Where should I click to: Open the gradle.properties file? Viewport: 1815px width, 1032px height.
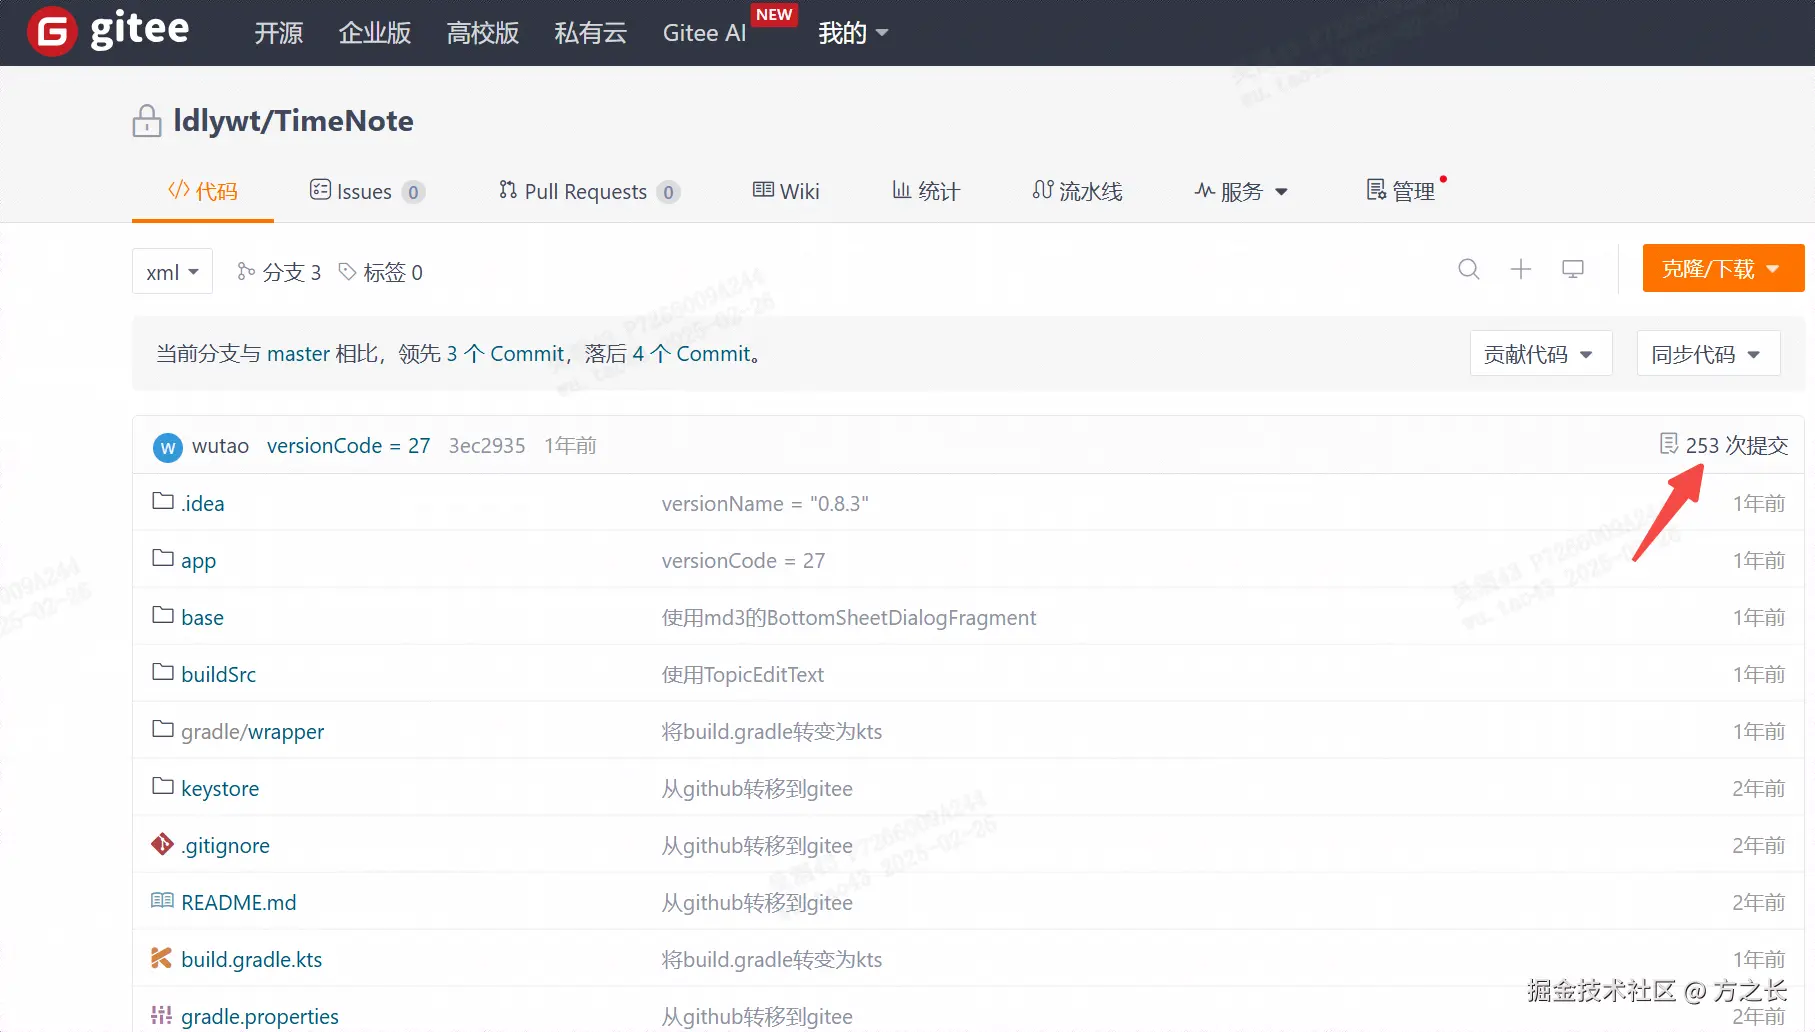click(x=259, y=1016)
